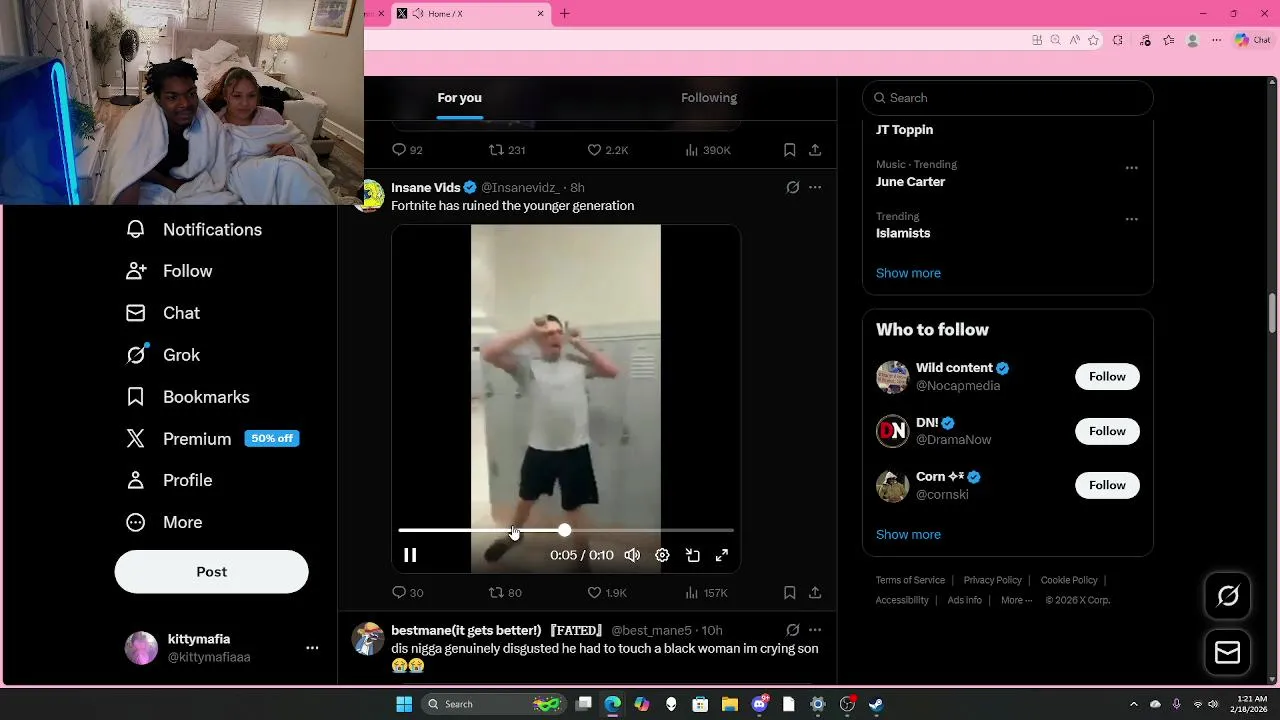Open Grok in the sidebar
1280x720 pixels.
tap(163, 355)
